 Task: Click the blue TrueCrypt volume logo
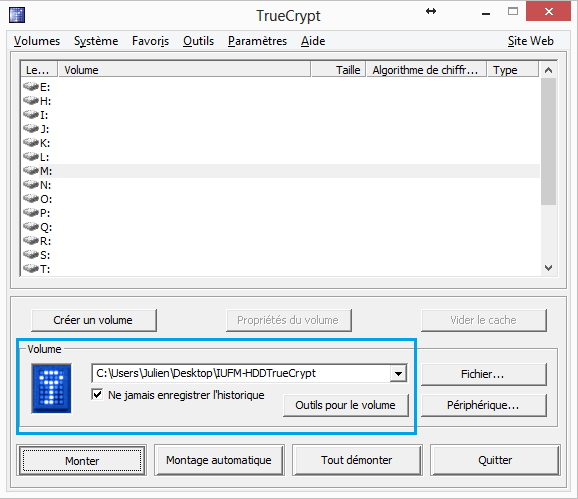(x=52, y=388)
